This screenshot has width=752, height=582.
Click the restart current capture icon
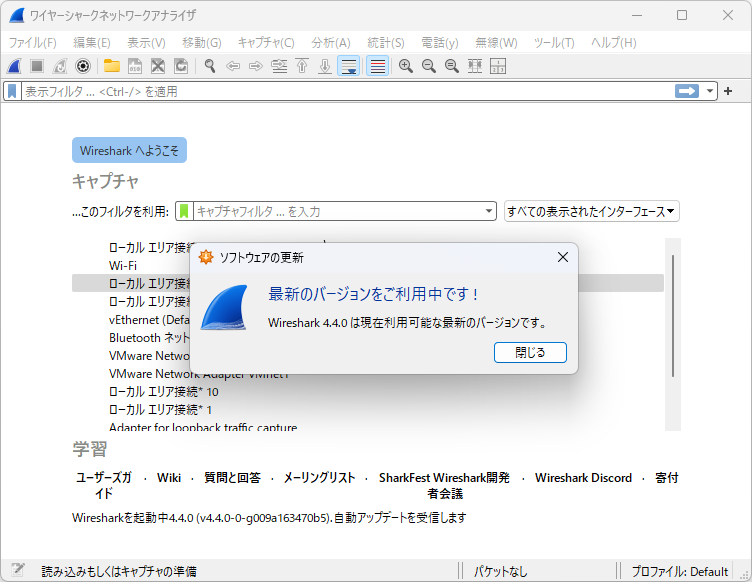pyautogui.click(x=60, y=66)
